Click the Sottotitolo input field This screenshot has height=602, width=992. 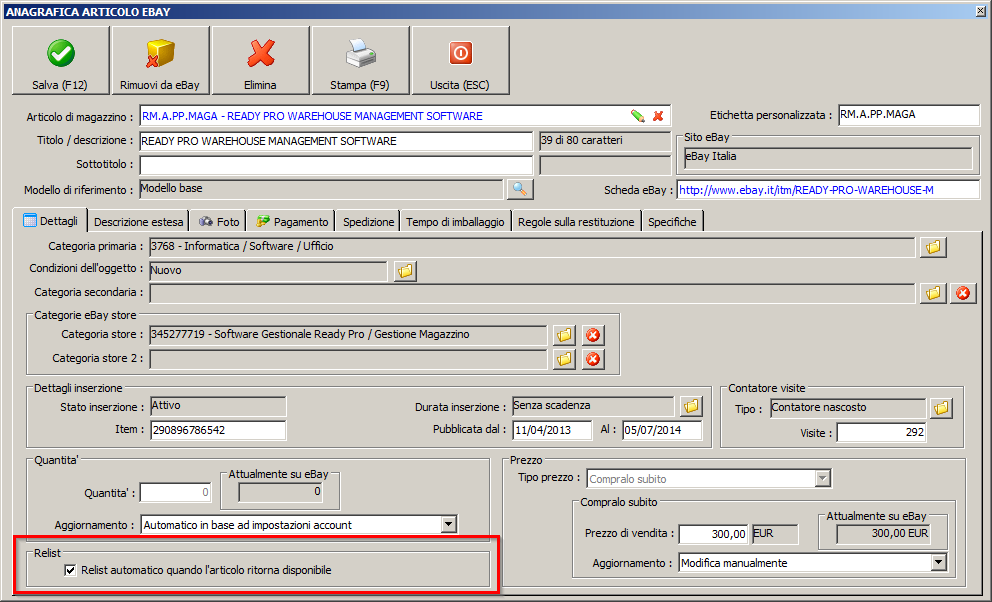(x=335, y=165)
